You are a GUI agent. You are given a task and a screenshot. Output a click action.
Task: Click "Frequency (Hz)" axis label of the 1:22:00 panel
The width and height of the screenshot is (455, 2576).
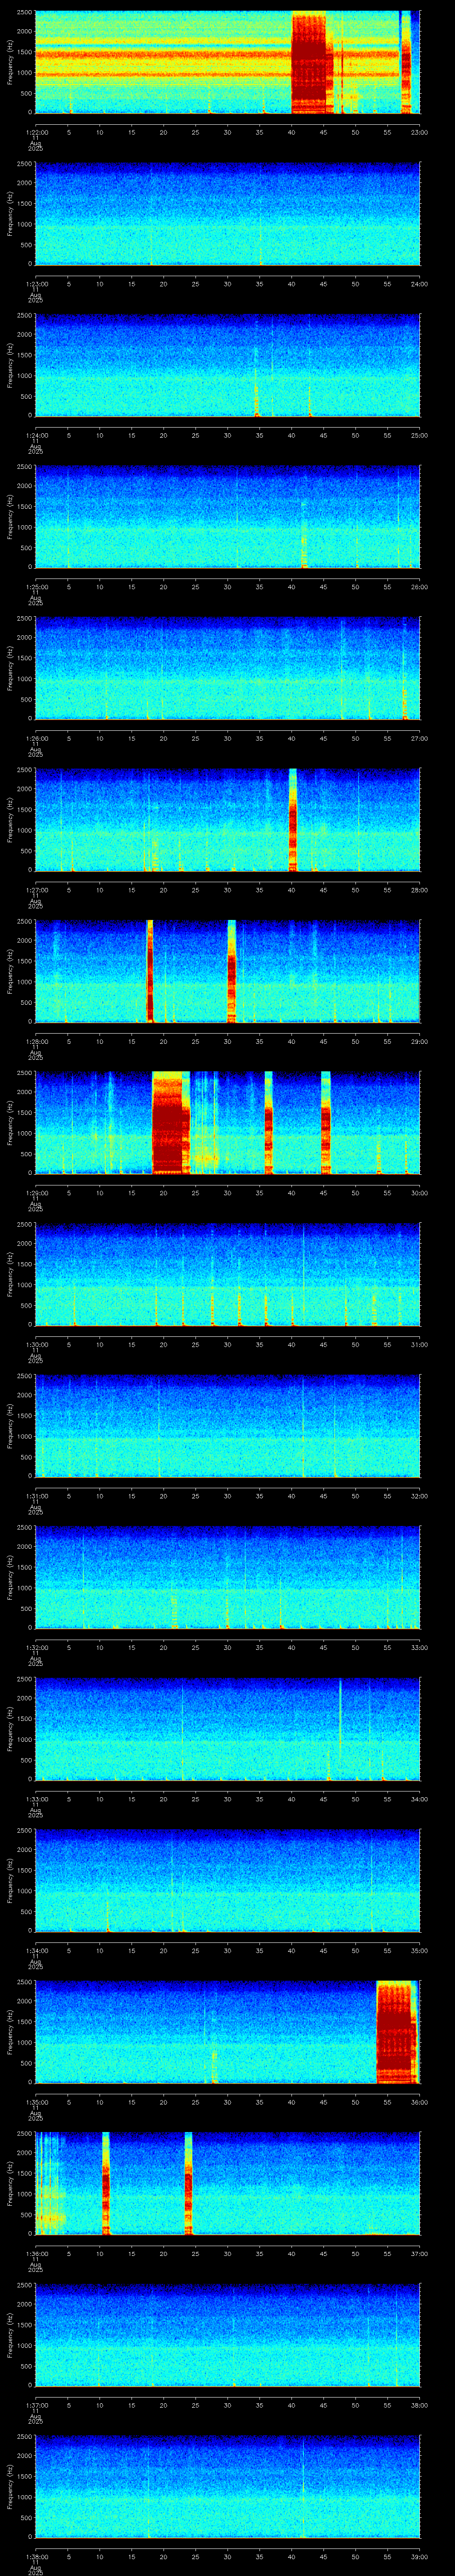(10, 62)
